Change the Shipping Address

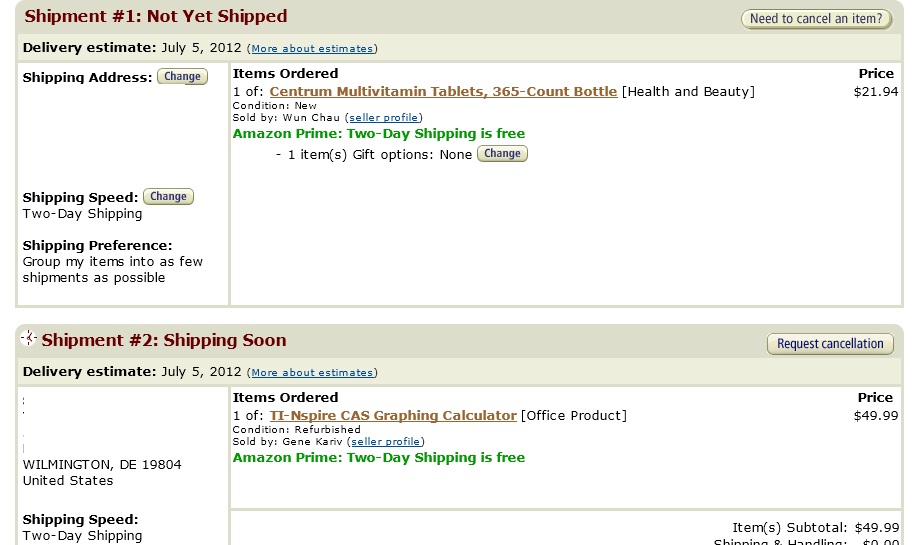(182, 77)
